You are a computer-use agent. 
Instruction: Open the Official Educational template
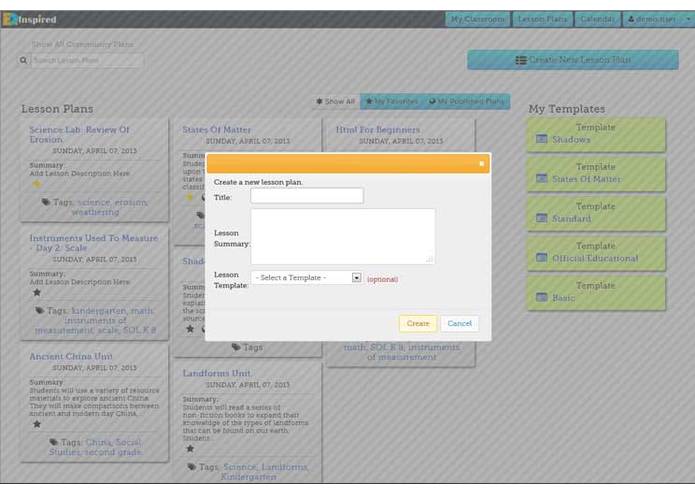click(x=596, y=253)
